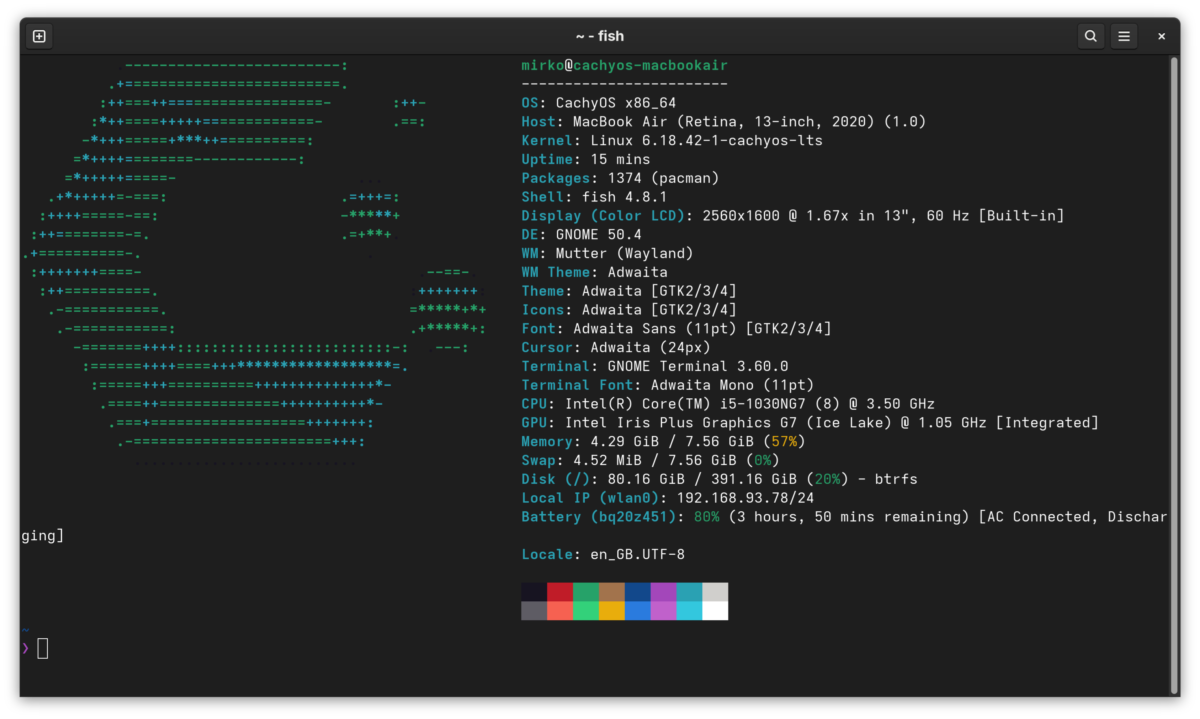Click the dark red color swatch
The height and width of the screenshot is (719, 1200).
click(x=560, y=592)
